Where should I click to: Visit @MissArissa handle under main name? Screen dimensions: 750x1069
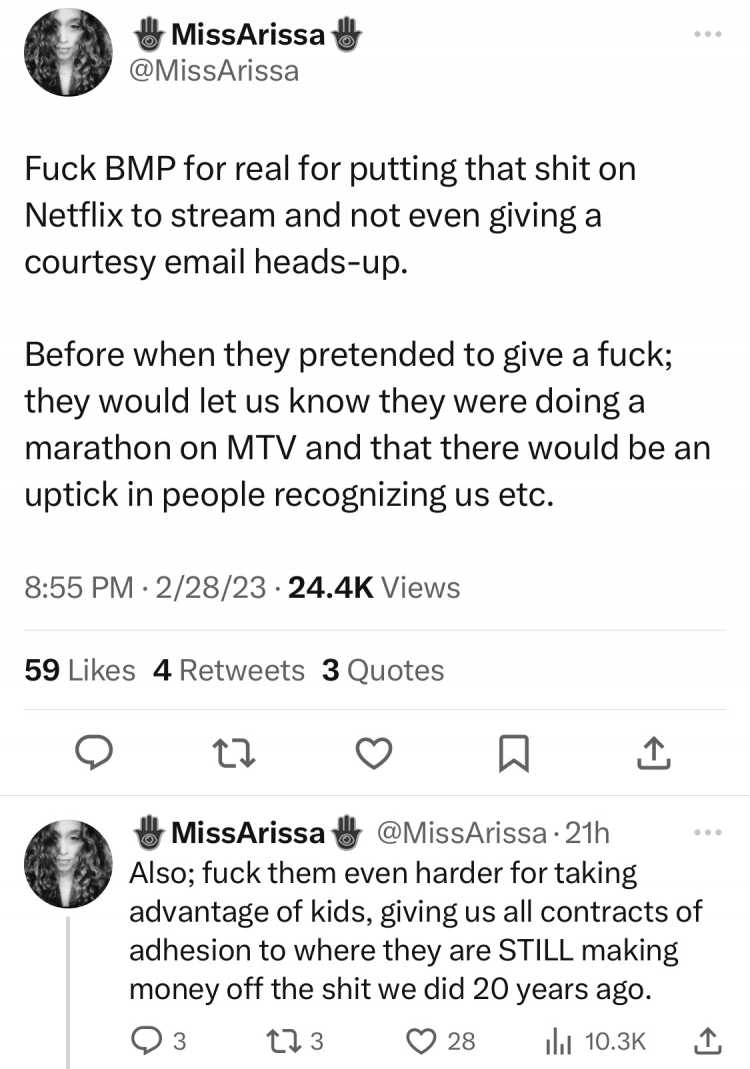(214, 71)
